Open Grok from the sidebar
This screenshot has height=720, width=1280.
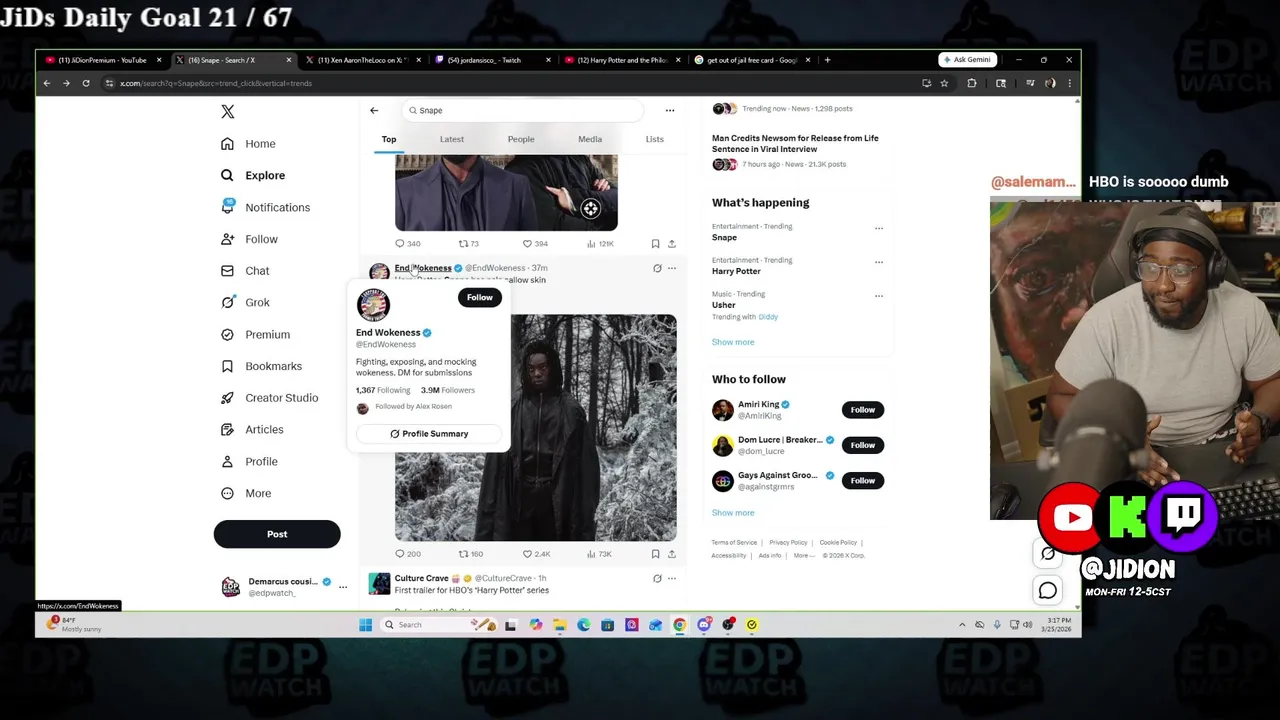245,302
